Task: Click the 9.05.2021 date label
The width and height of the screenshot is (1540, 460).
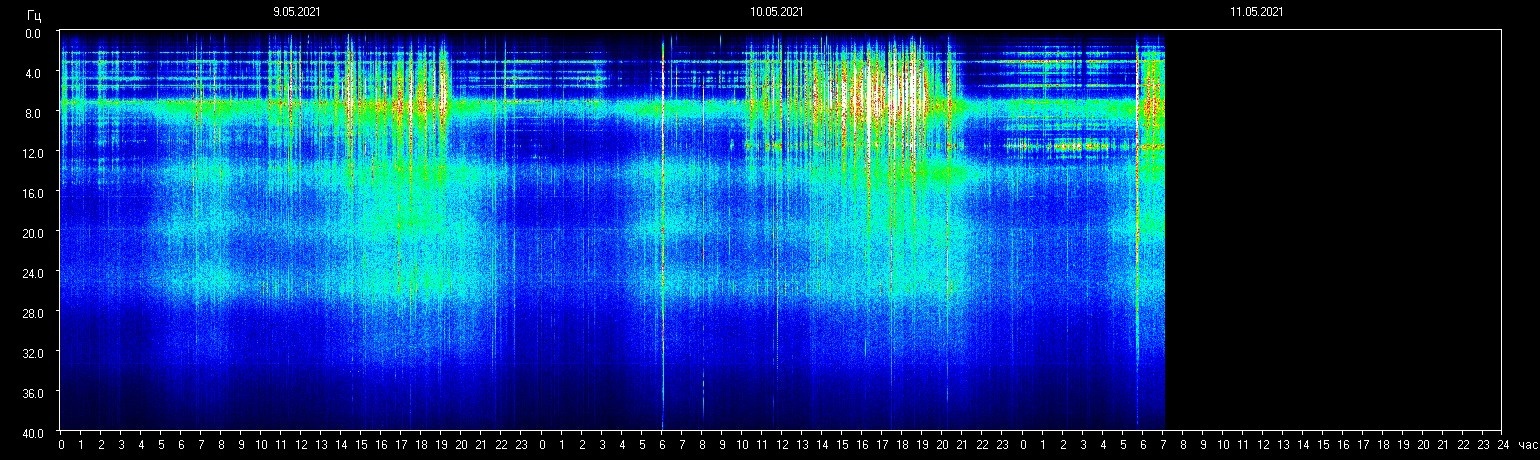Action: 296,12
